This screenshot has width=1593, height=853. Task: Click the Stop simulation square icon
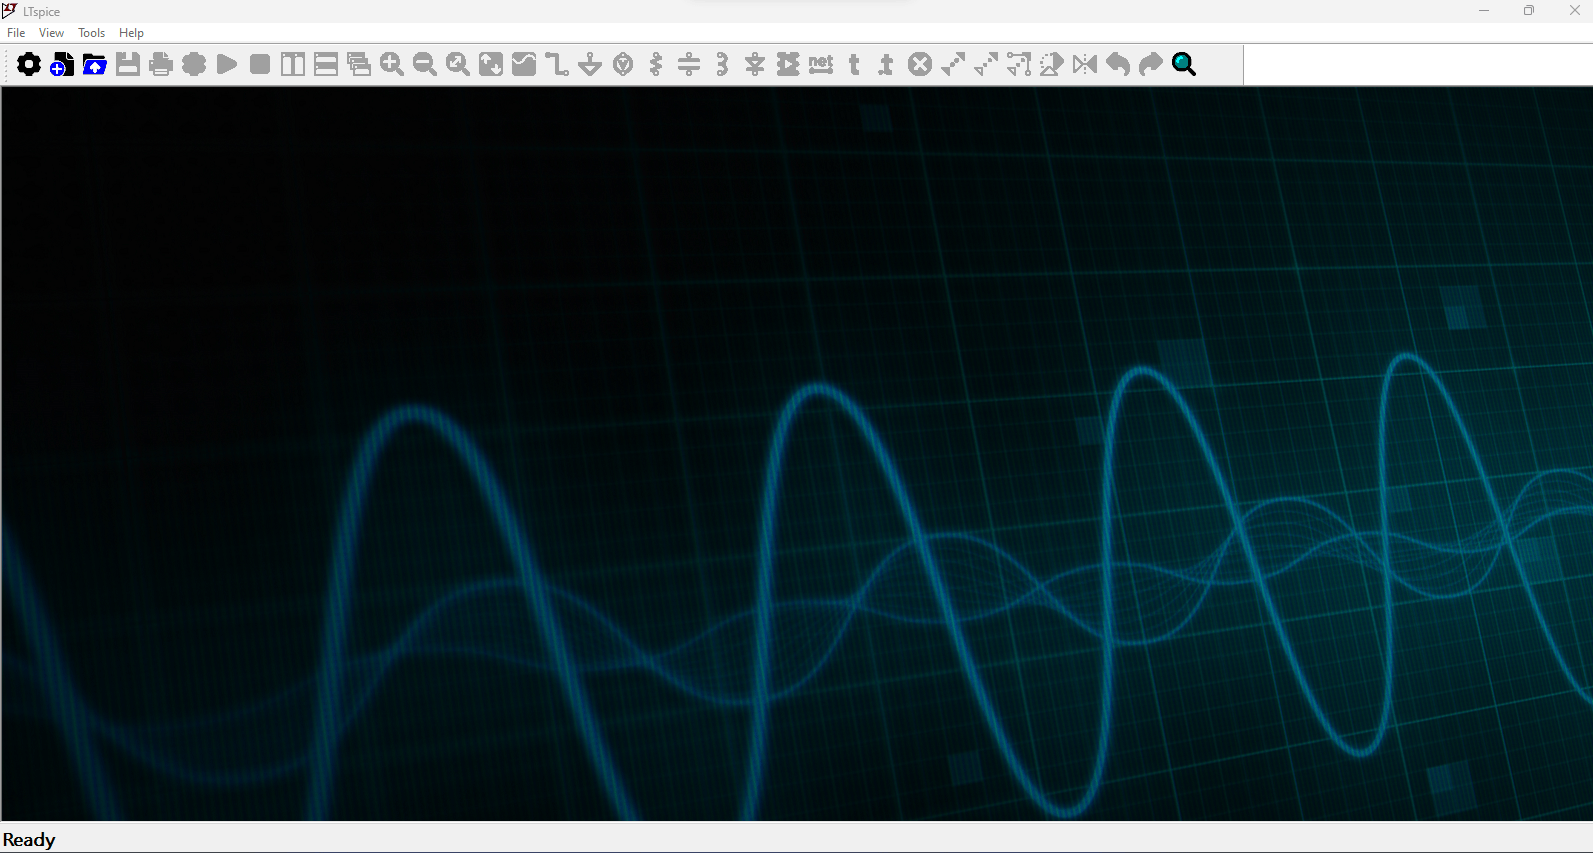(260, 65)
